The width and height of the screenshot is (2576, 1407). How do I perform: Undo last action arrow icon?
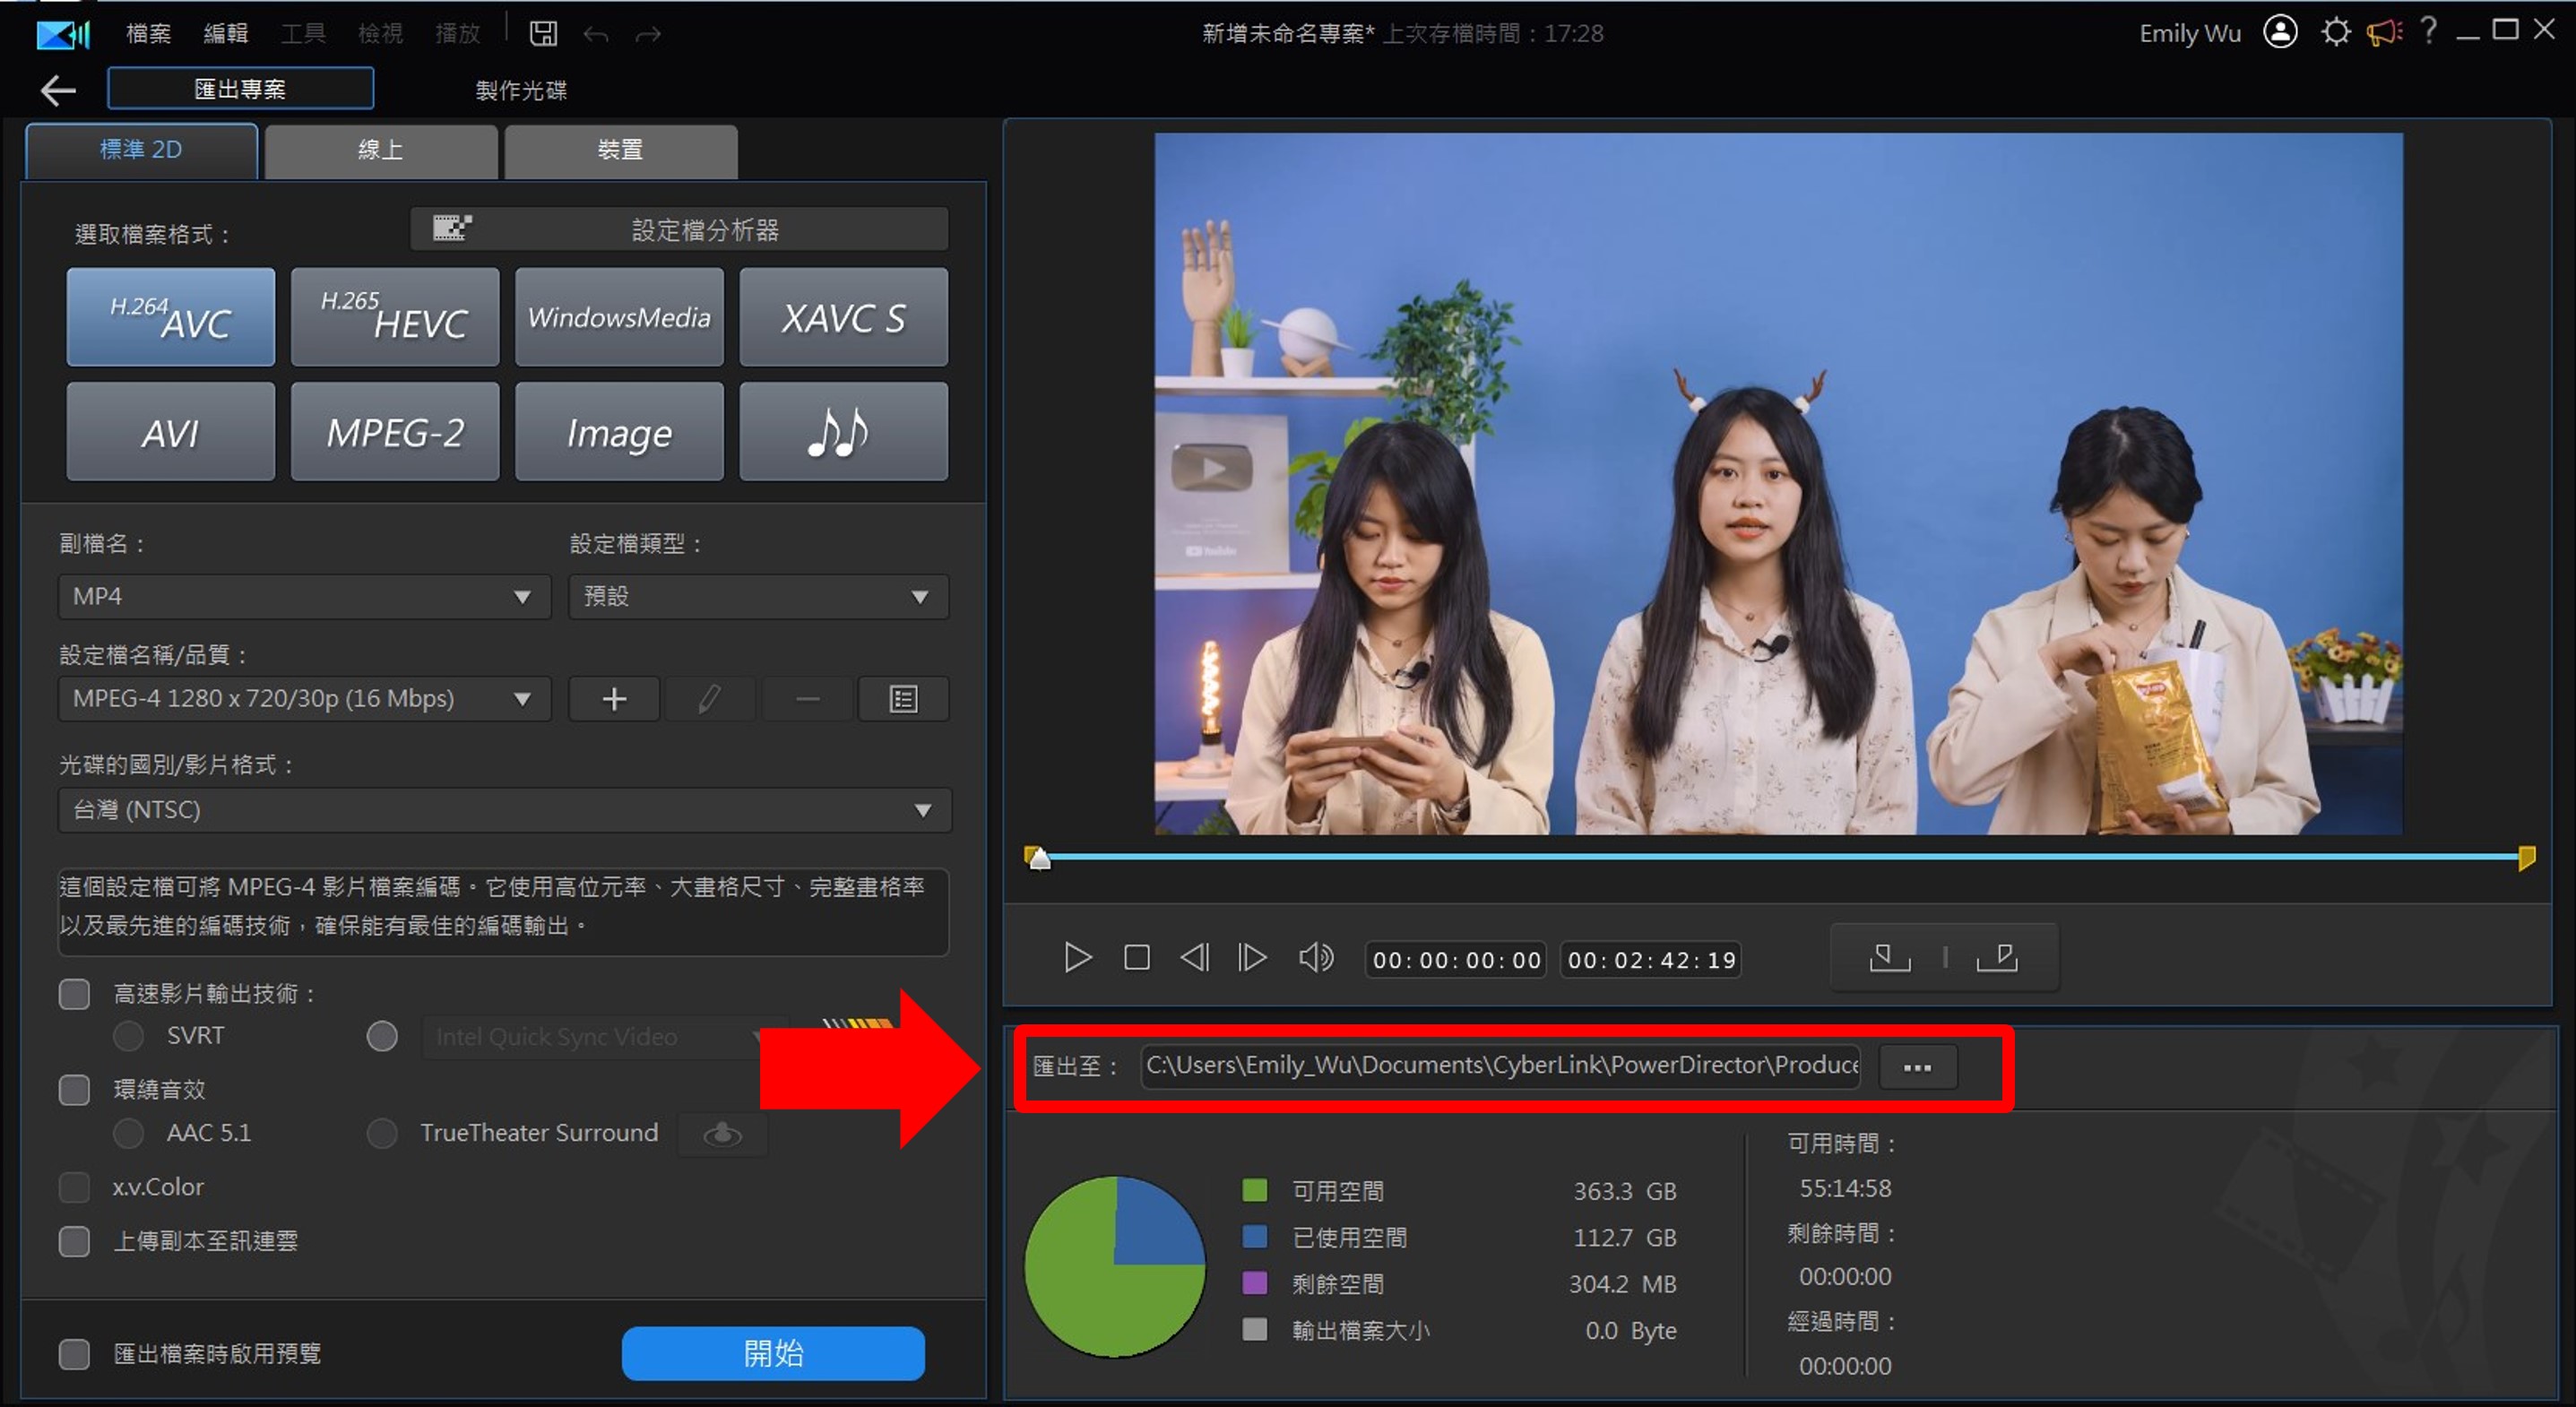(596, 35)
